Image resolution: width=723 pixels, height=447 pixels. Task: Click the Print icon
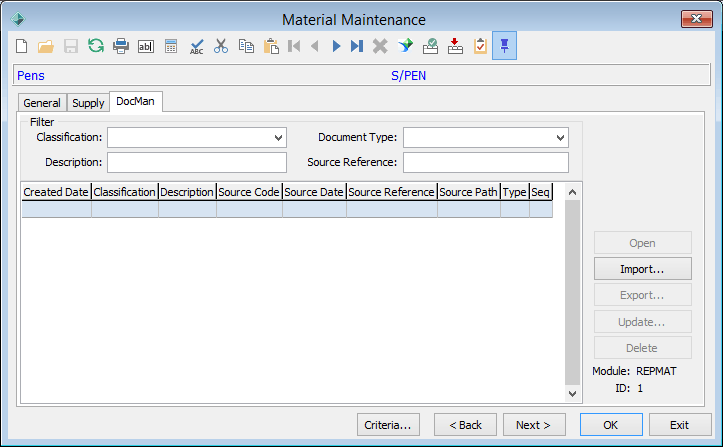point(121,46)
